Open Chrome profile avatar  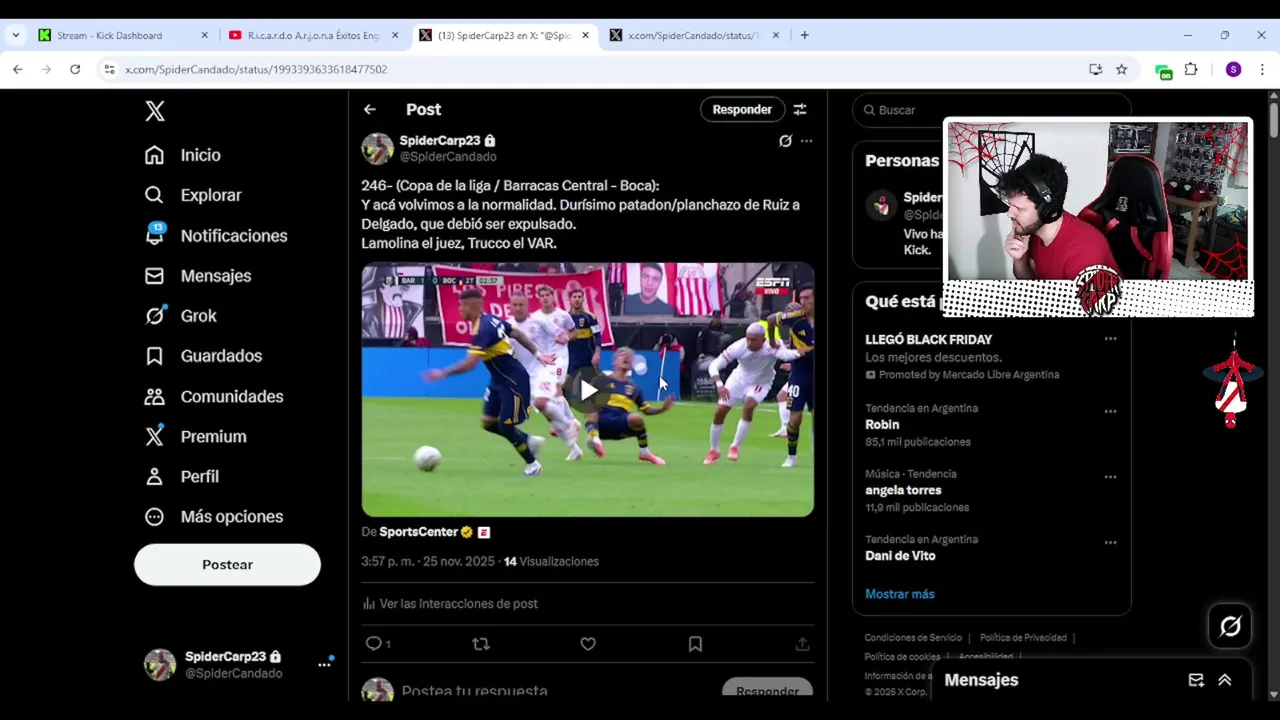tap(1233, 69)
